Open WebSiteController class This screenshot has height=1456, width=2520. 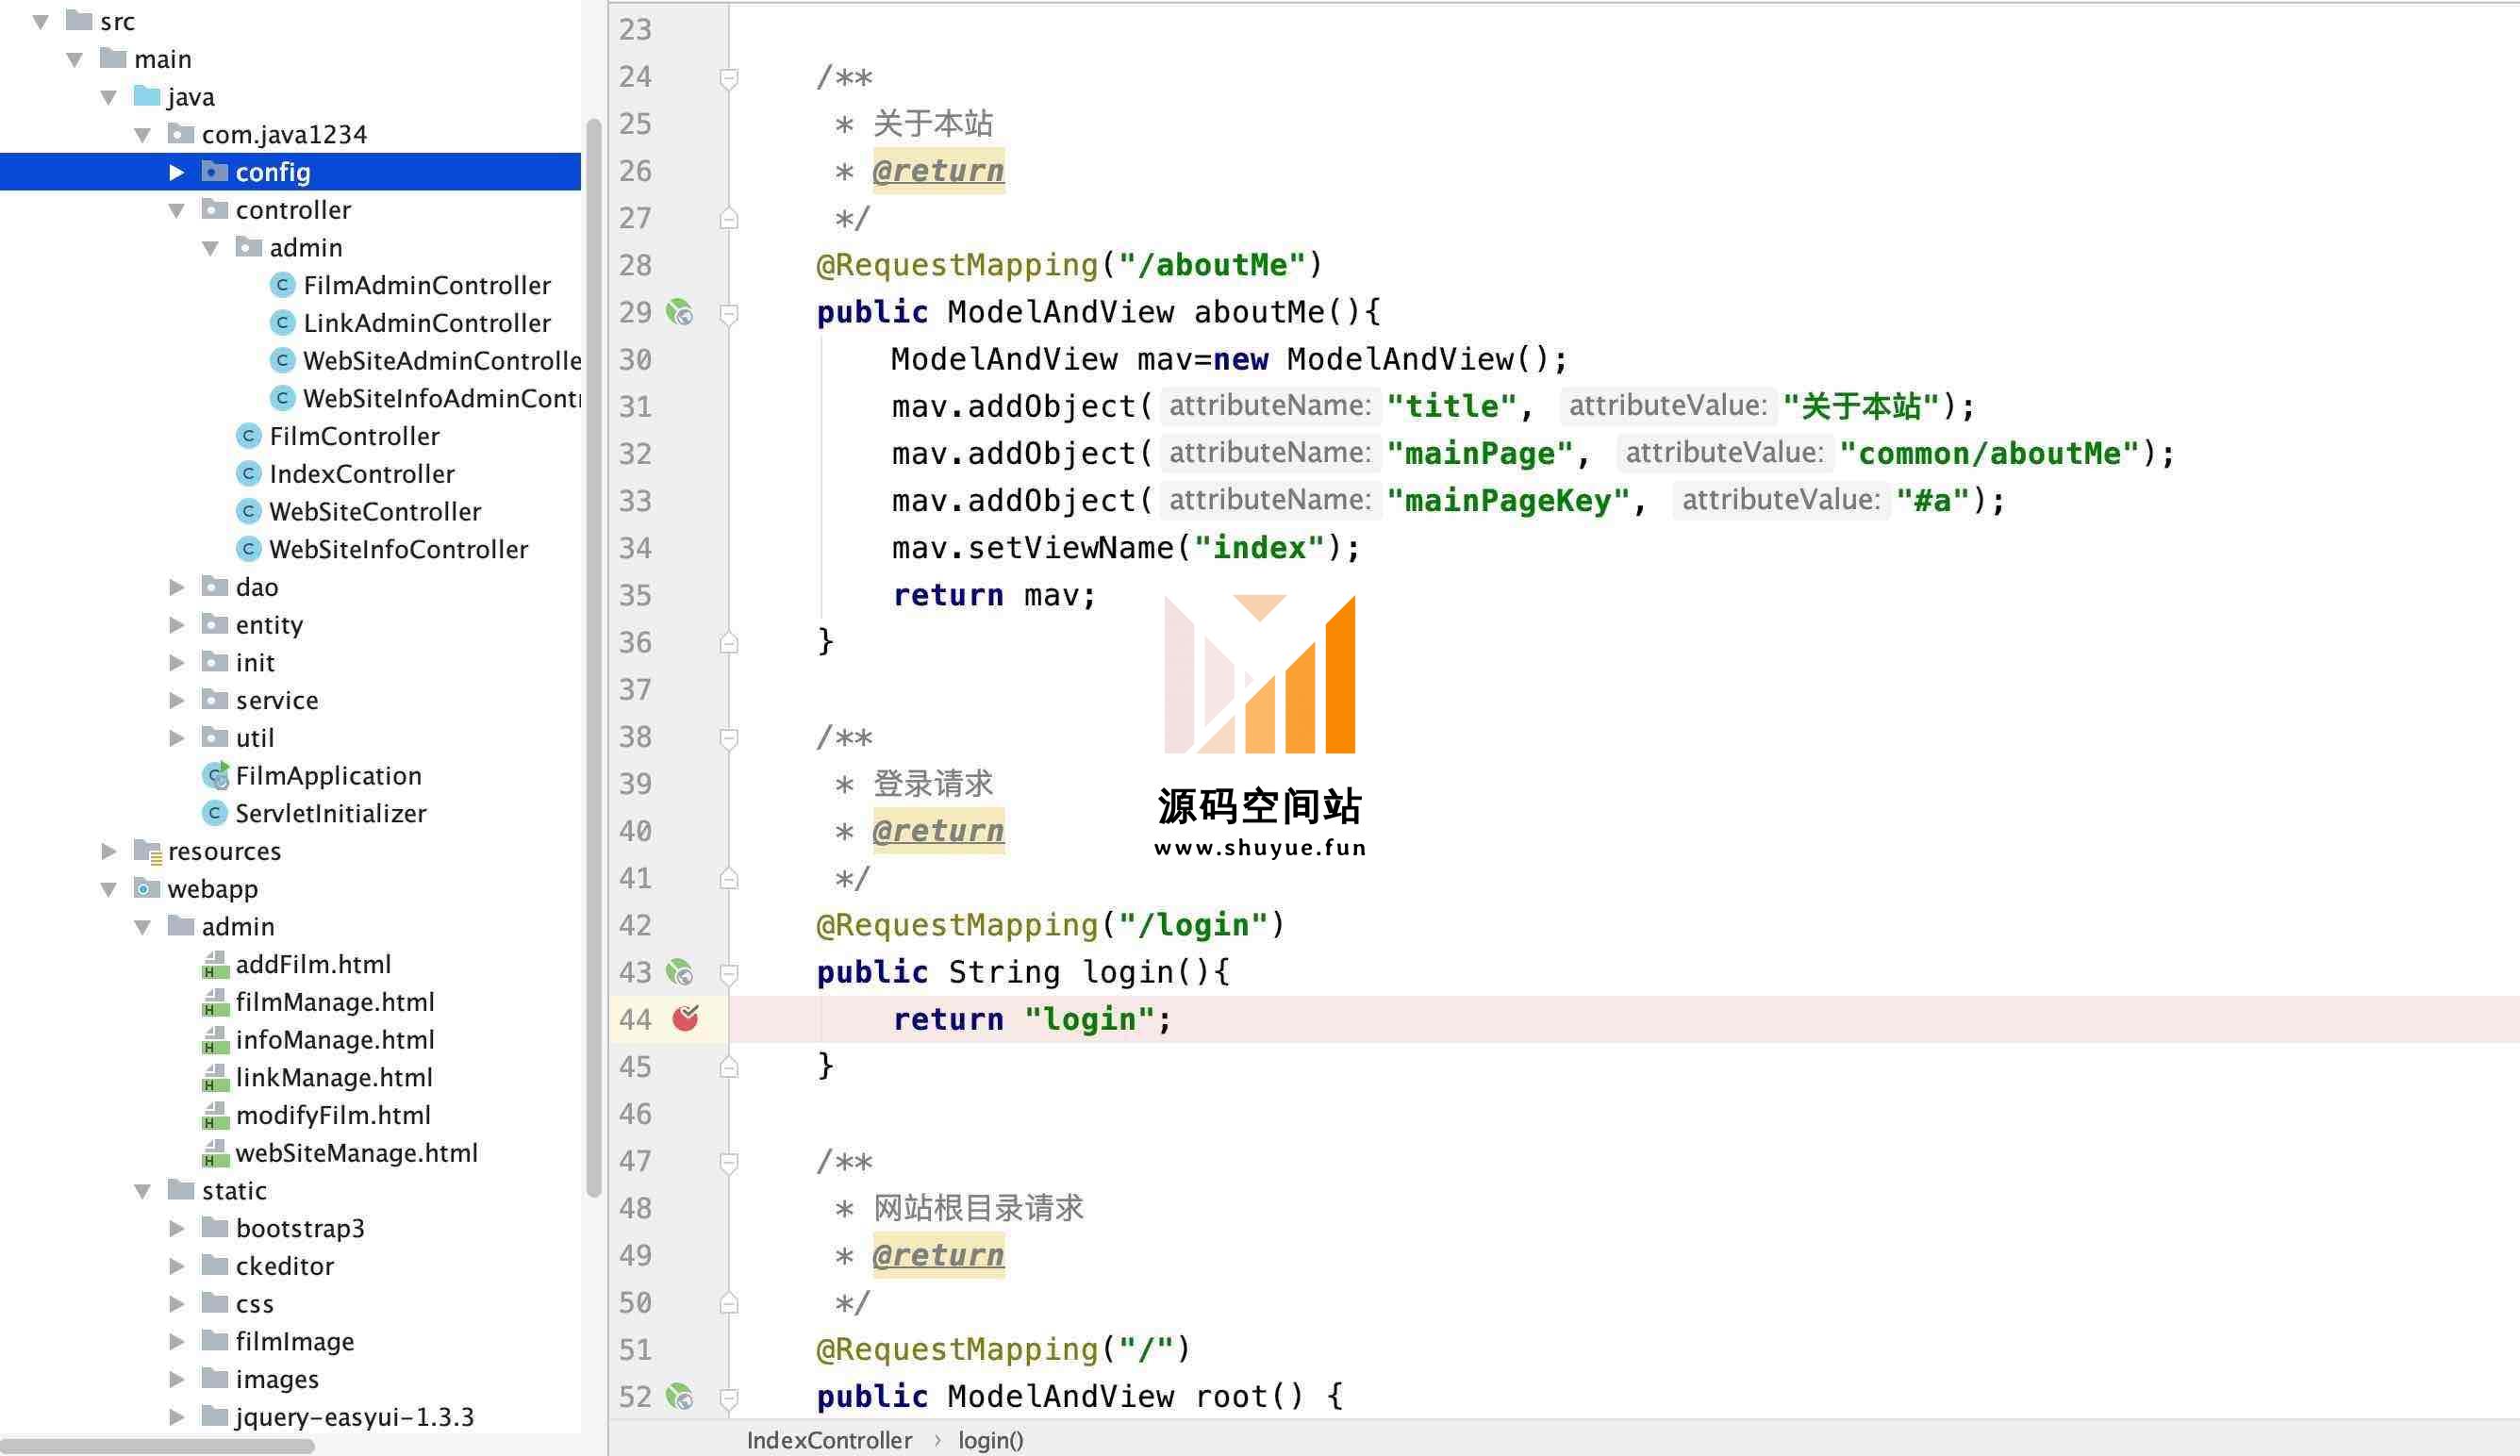(x=358, y=511)
